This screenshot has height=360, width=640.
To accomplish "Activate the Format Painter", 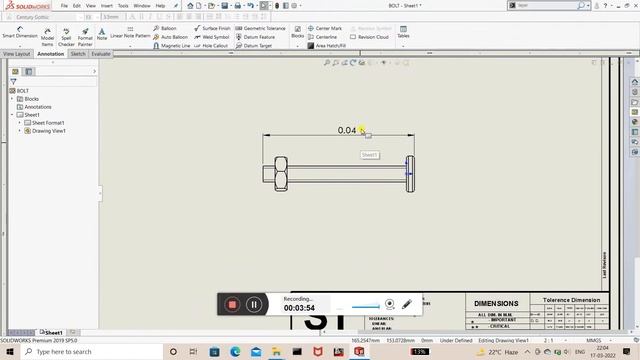I will pos(85,37).
